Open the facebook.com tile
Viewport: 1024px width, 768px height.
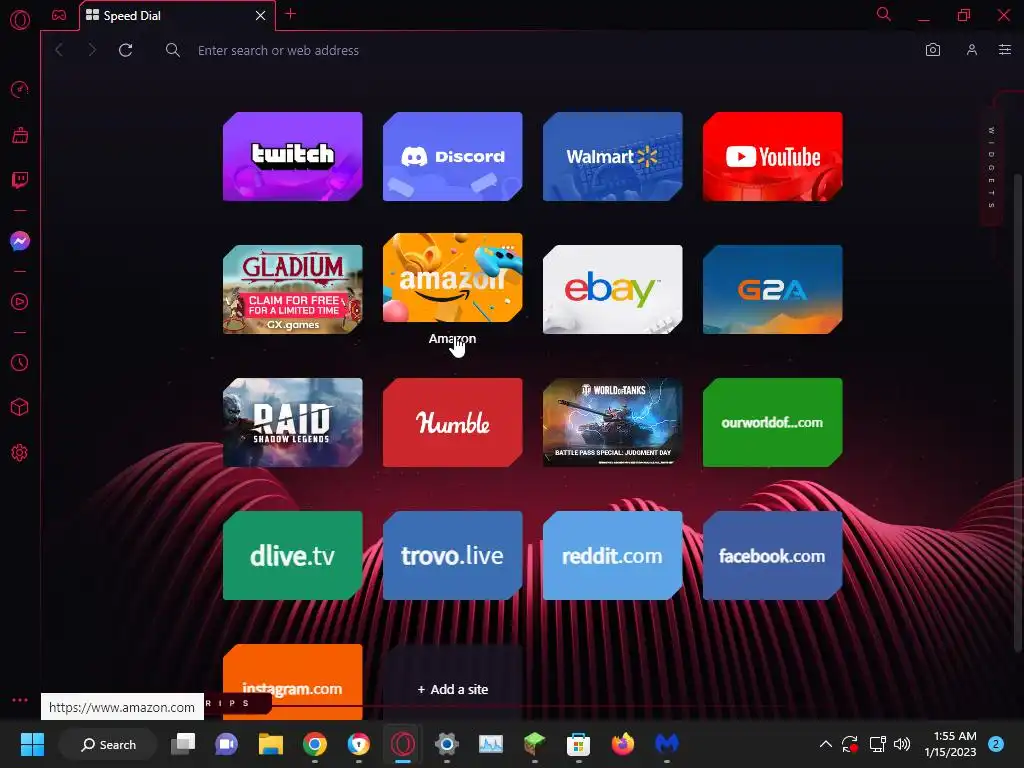pyautogui.click(x=773, y=556)
